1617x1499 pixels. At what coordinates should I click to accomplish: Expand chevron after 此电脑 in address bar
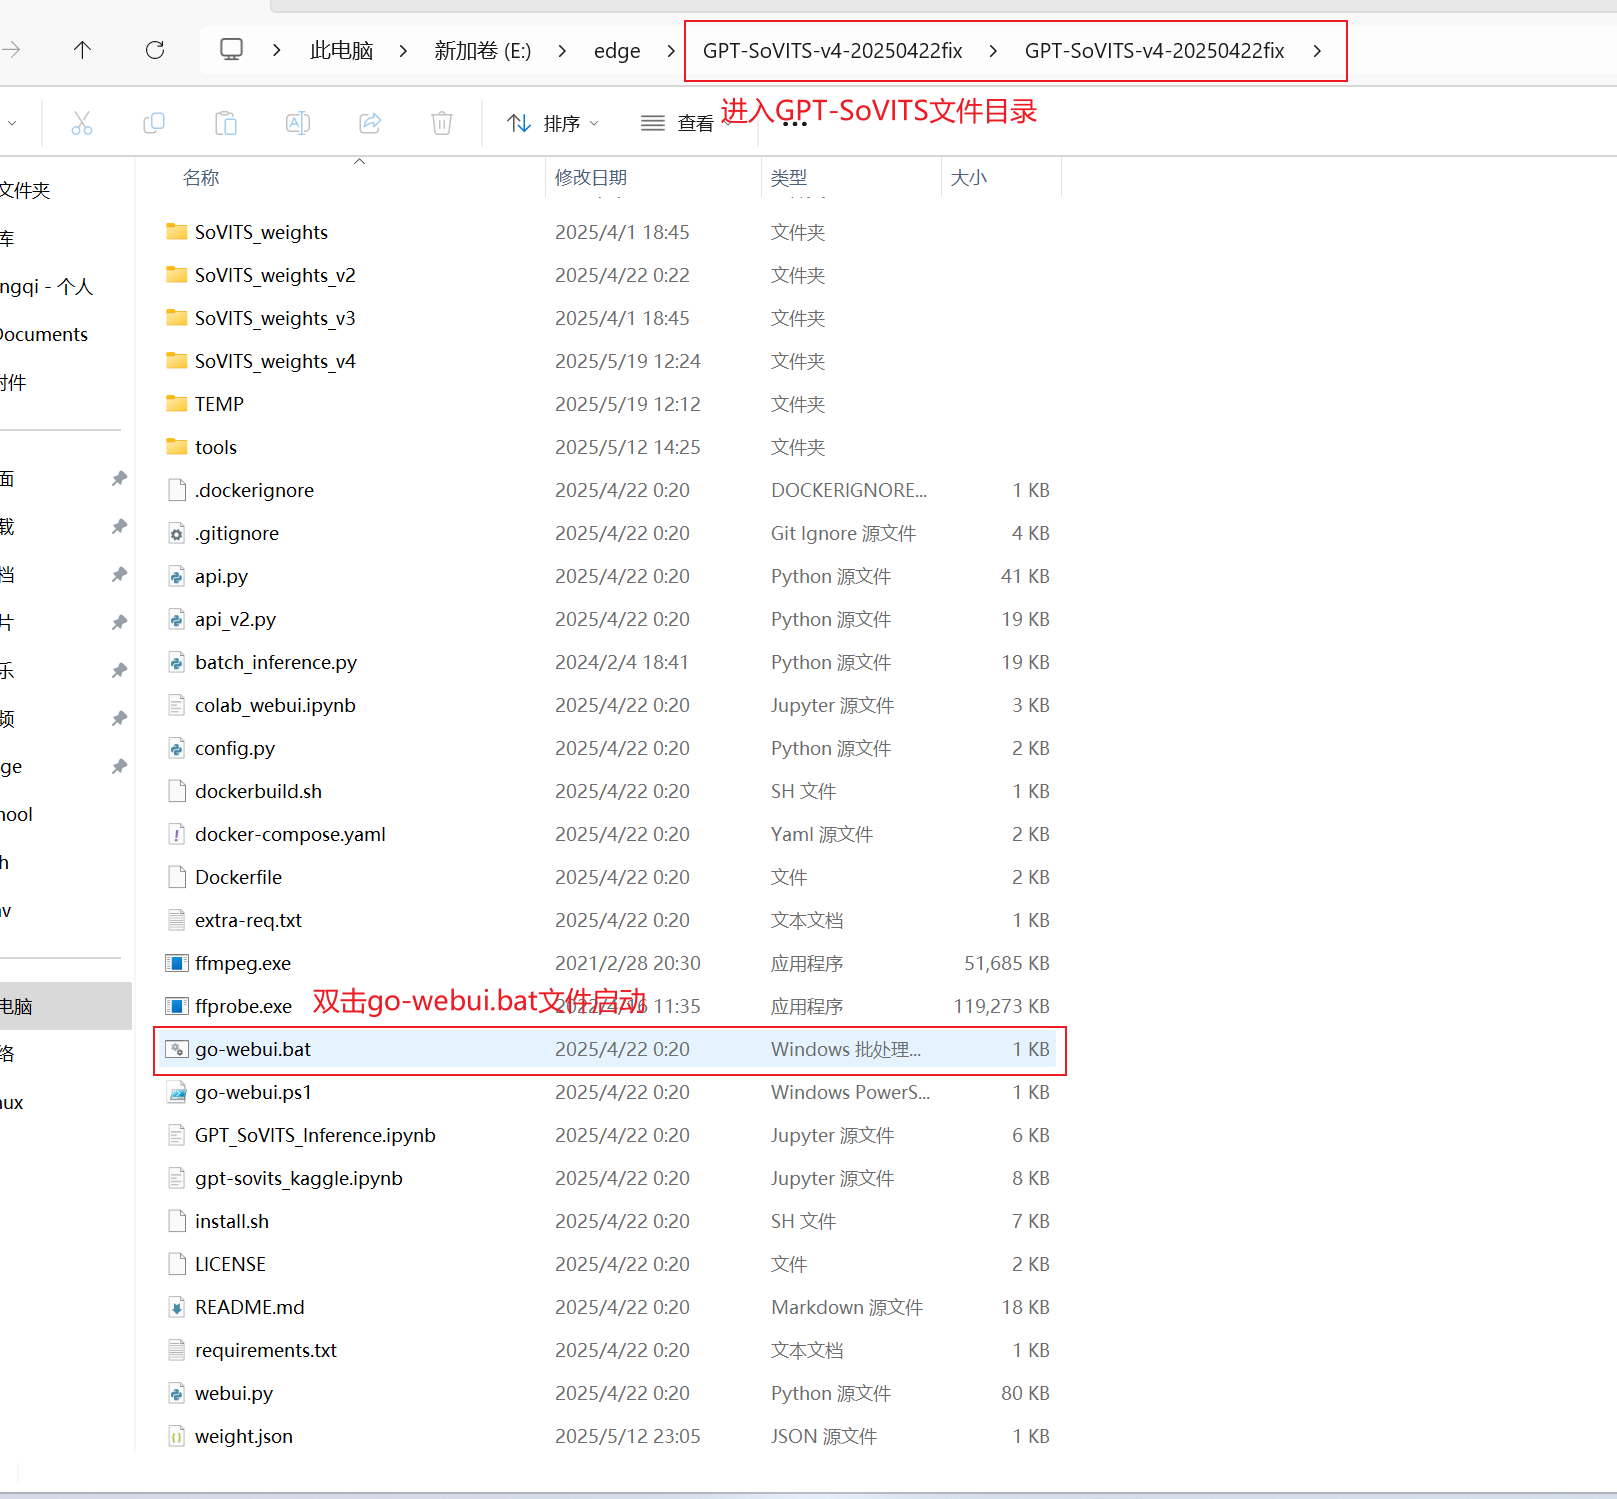[x=403, y=51]
